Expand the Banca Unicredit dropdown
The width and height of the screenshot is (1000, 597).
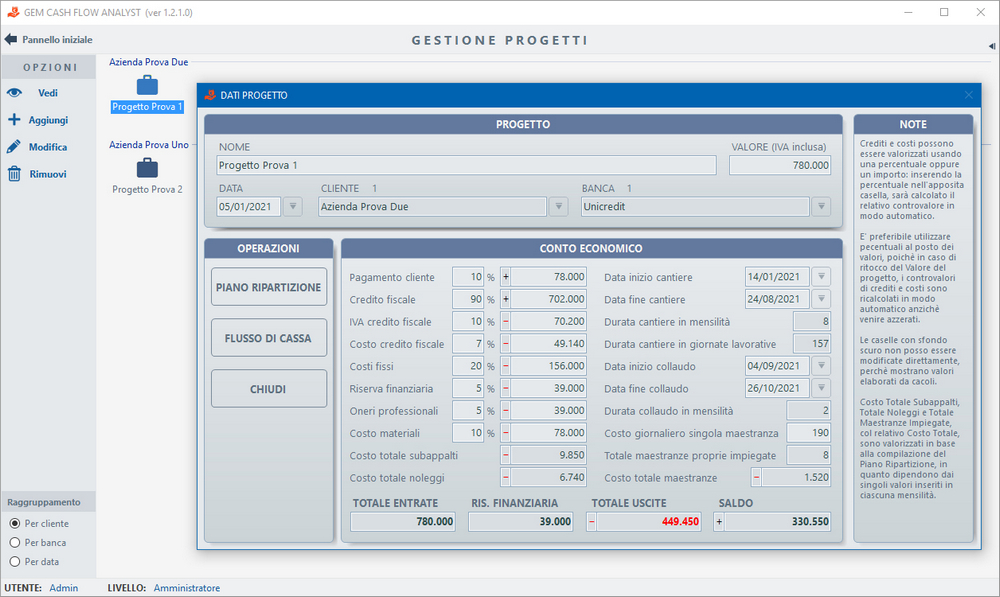tap(820, 207)
